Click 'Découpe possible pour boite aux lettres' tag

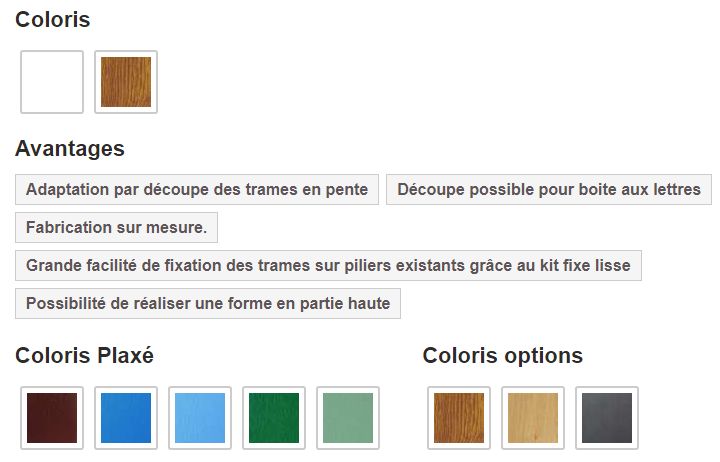pyautogui.click(x=549, y=189)
